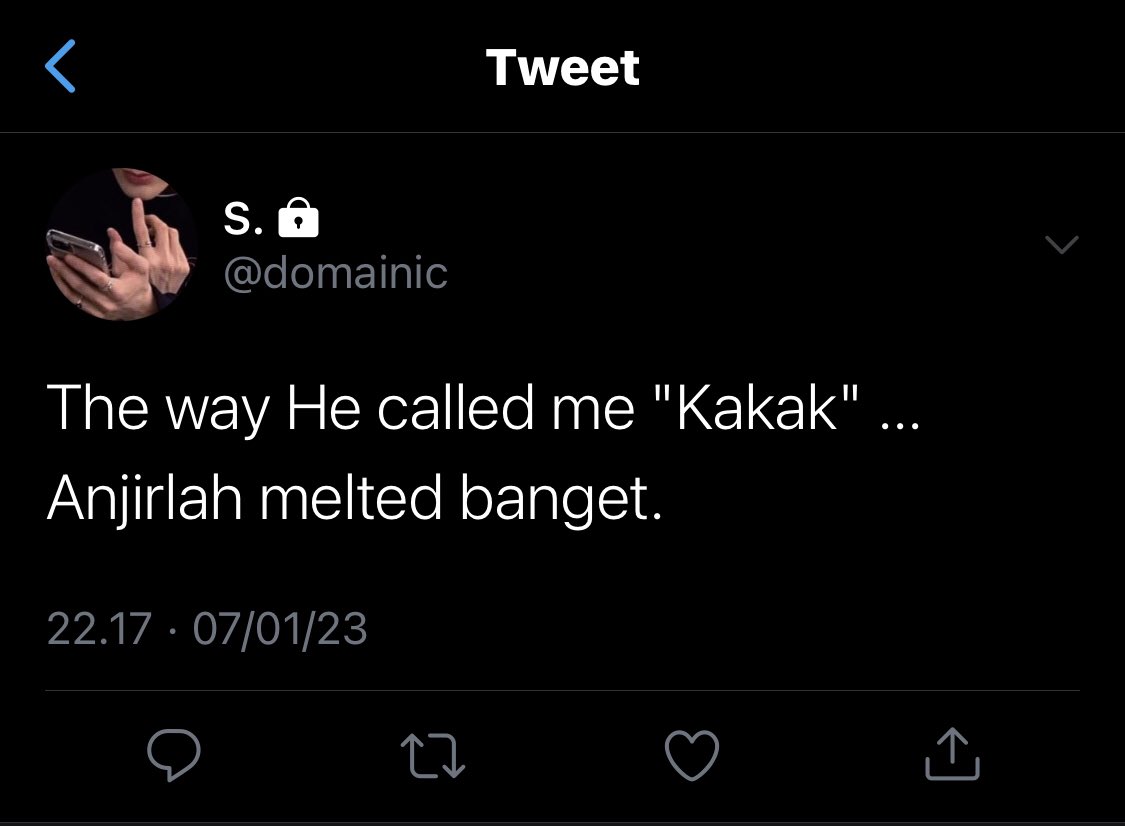Tap the line "Anjirlah melted banget."
Viewport: 1125px width, 826px height.
point(354,499)
